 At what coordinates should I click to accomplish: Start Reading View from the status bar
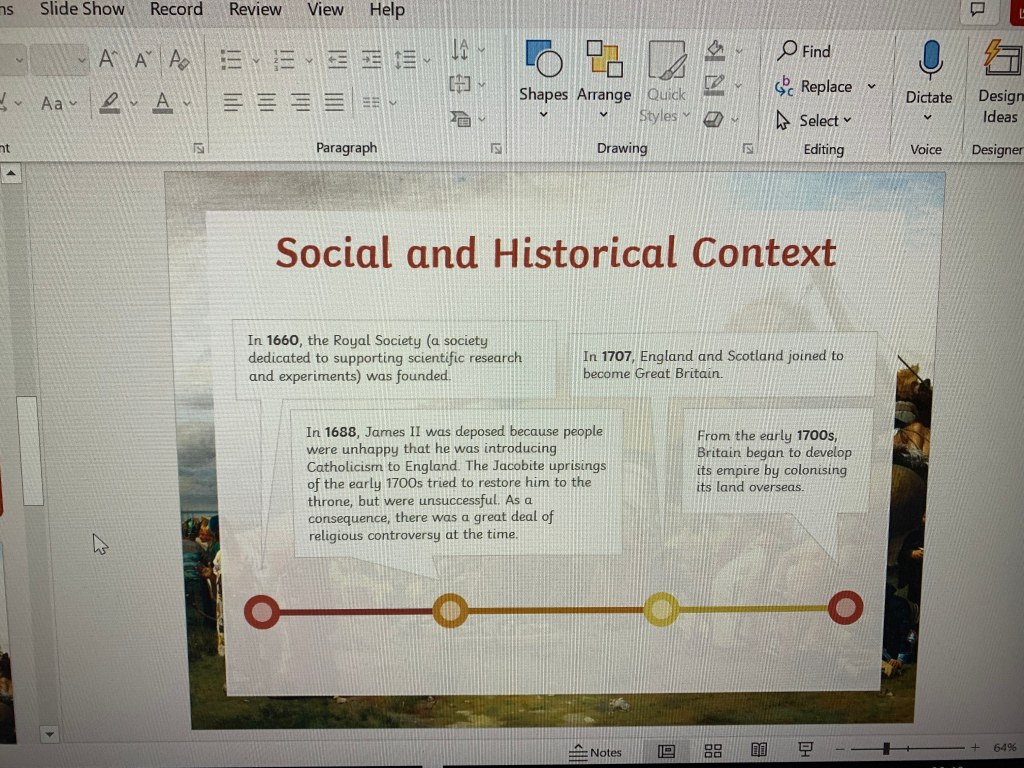pyautogui.click(x=759, y=751)
